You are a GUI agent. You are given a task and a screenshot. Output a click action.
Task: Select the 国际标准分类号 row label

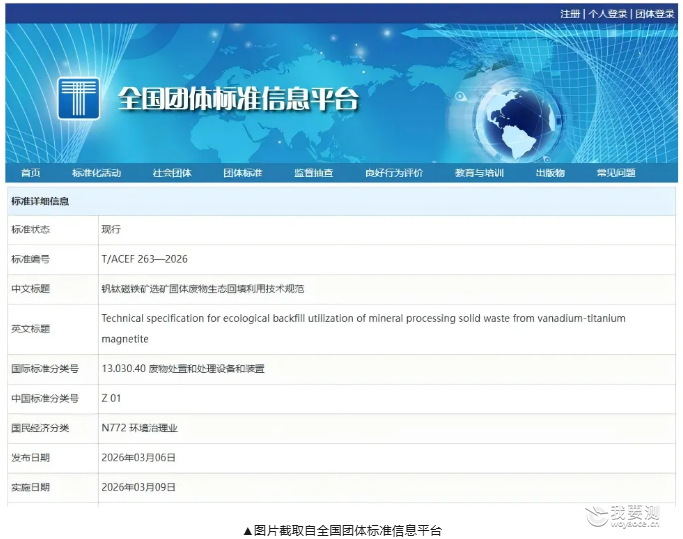tap(45, 369)
